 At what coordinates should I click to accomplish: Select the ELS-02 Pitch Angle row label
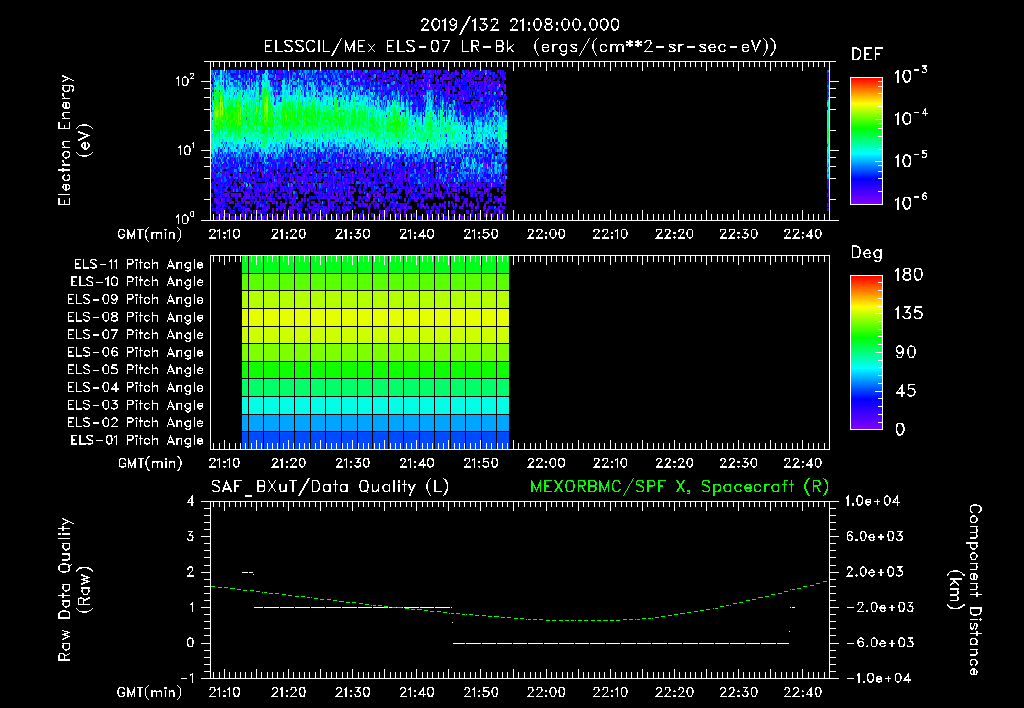(x=136, y=423)
